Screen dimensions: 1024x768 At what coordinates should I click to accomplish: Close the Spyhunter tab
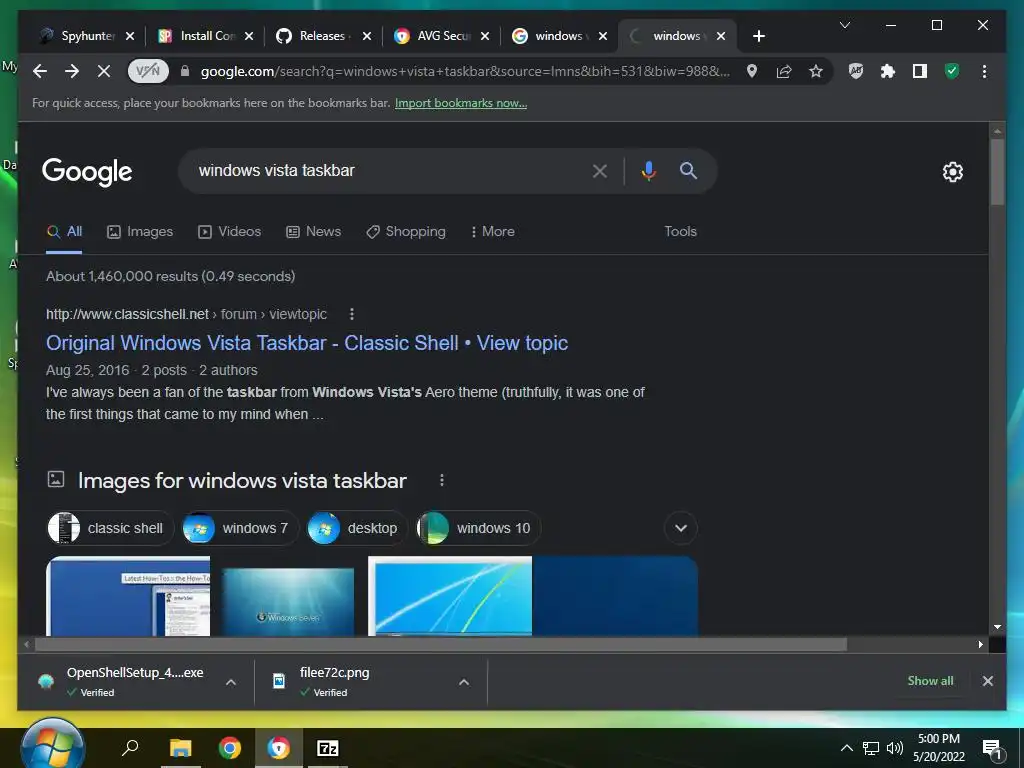(x=130, y=36)
